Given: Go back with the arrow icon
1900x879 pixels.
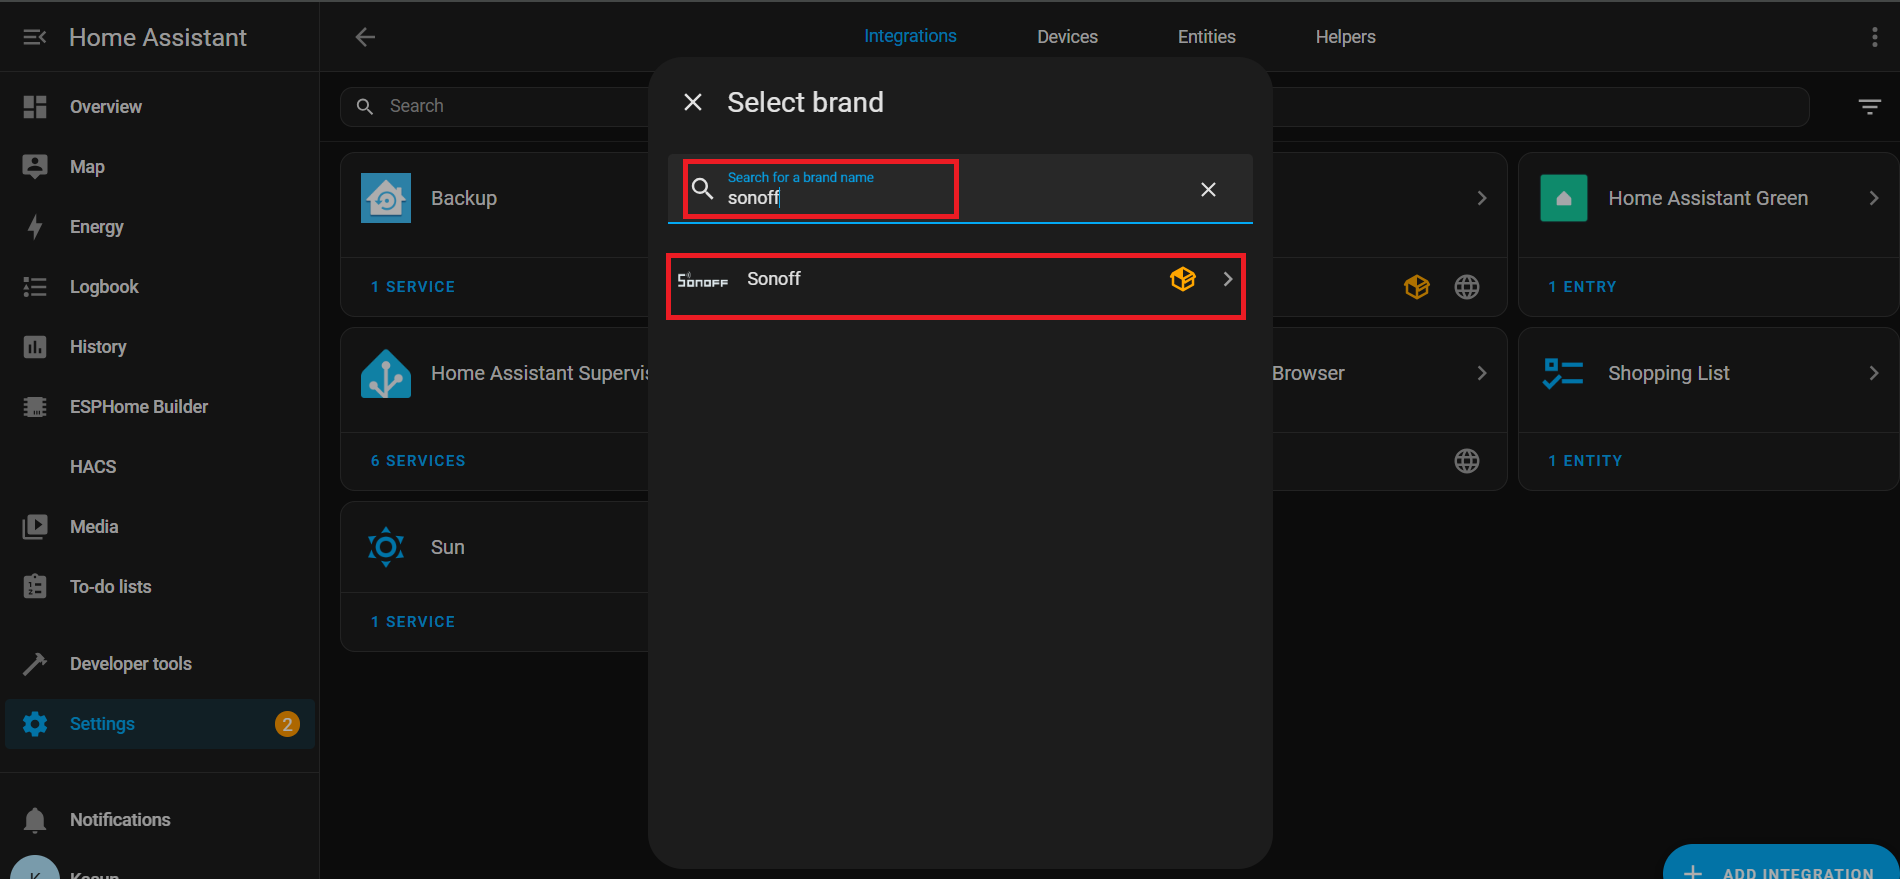Looking at the screenshot, I should [x=365, y=37].
